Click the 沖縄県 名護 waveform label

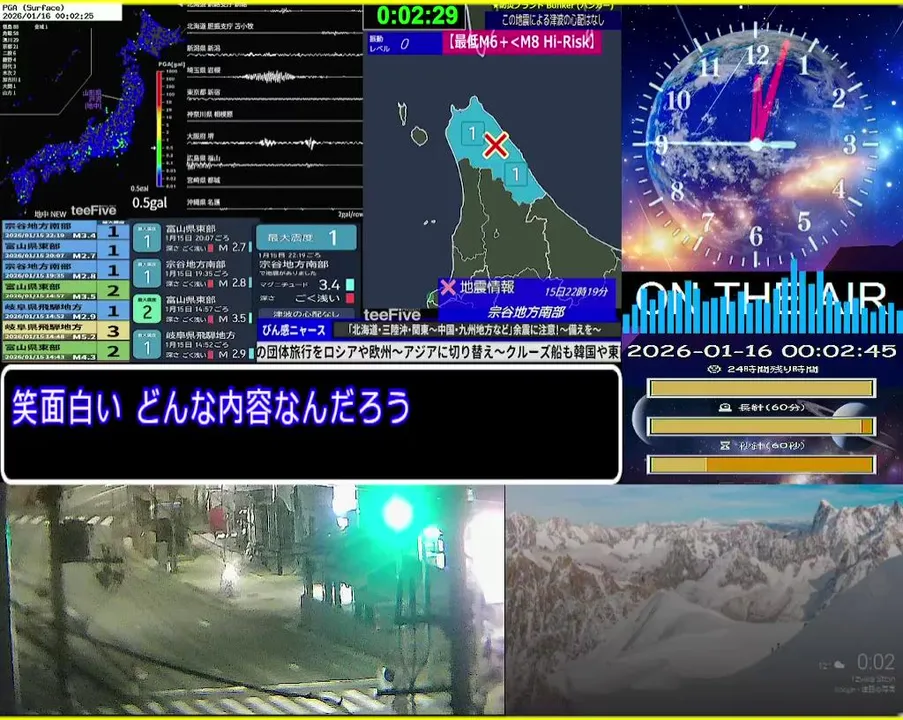click(203, 202)
